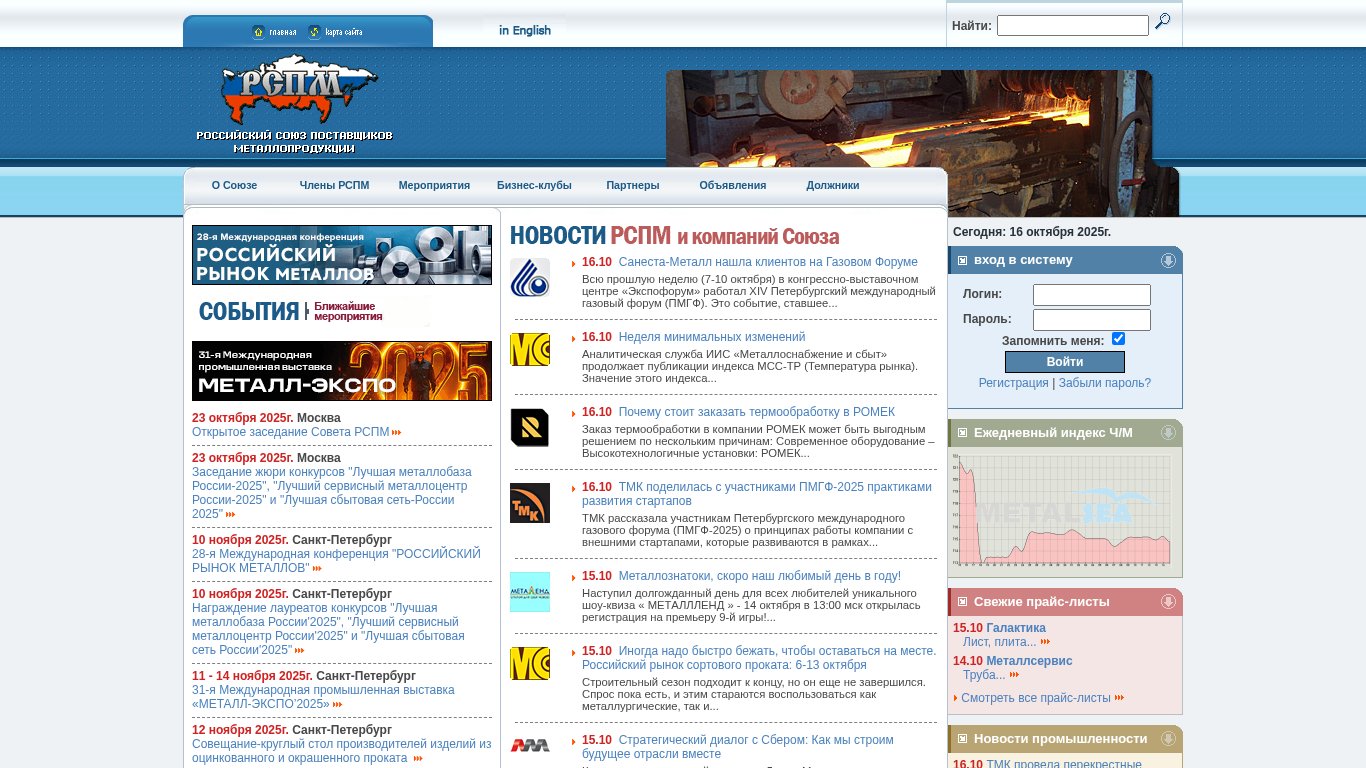Click arrow after Лист, плита price list
Image resolution: width=1366 pixels, height=768 pixels.
(1046, 642)
